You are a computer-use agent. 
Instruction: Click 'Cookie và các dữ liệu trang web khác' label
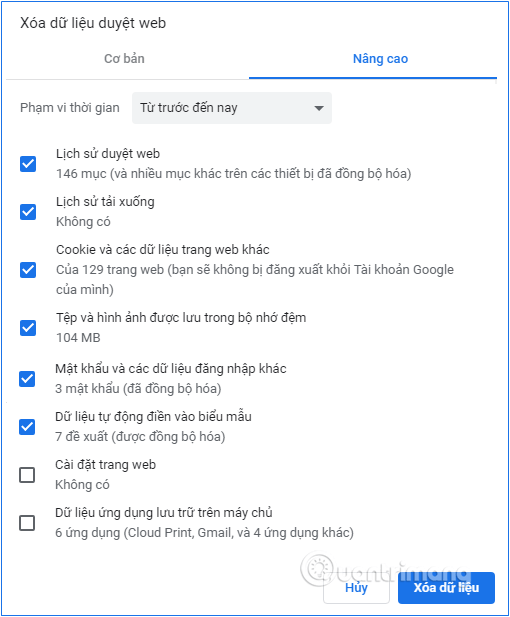pos(163,249)
